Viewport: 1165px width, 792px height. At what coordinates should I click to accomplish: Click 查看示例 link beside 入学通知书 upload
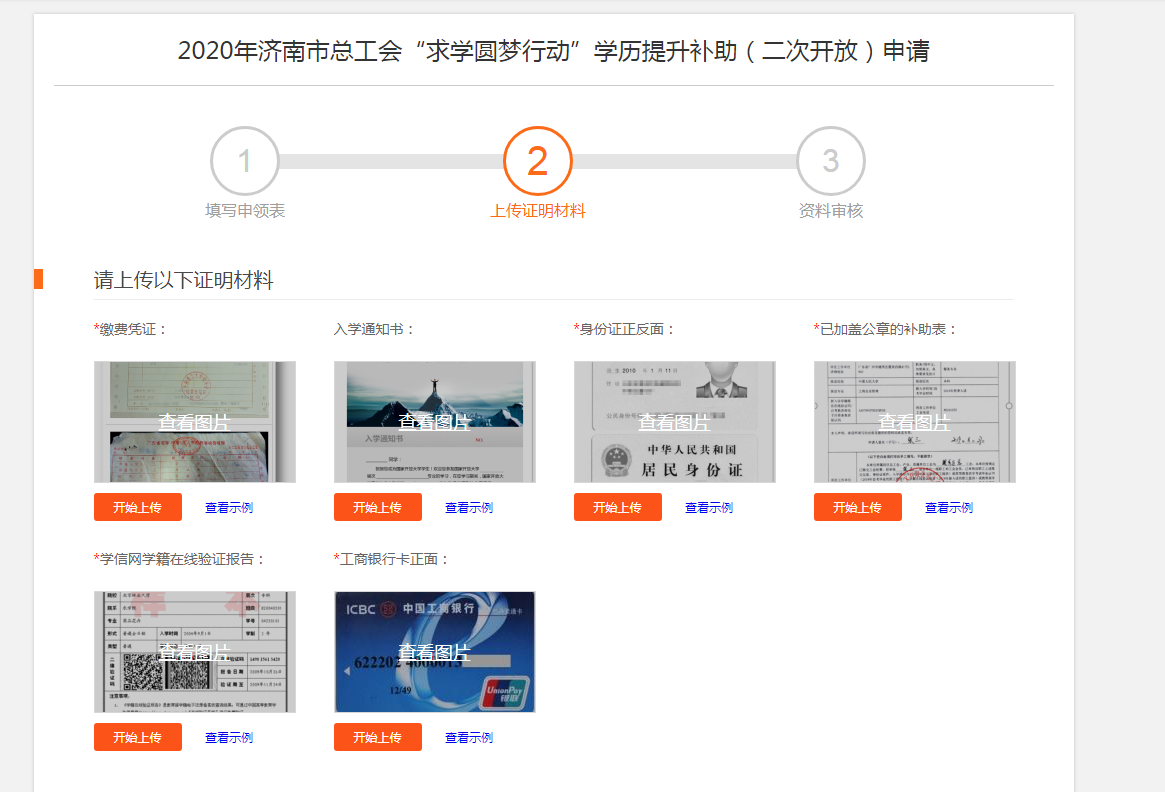(x=469, y=508)
